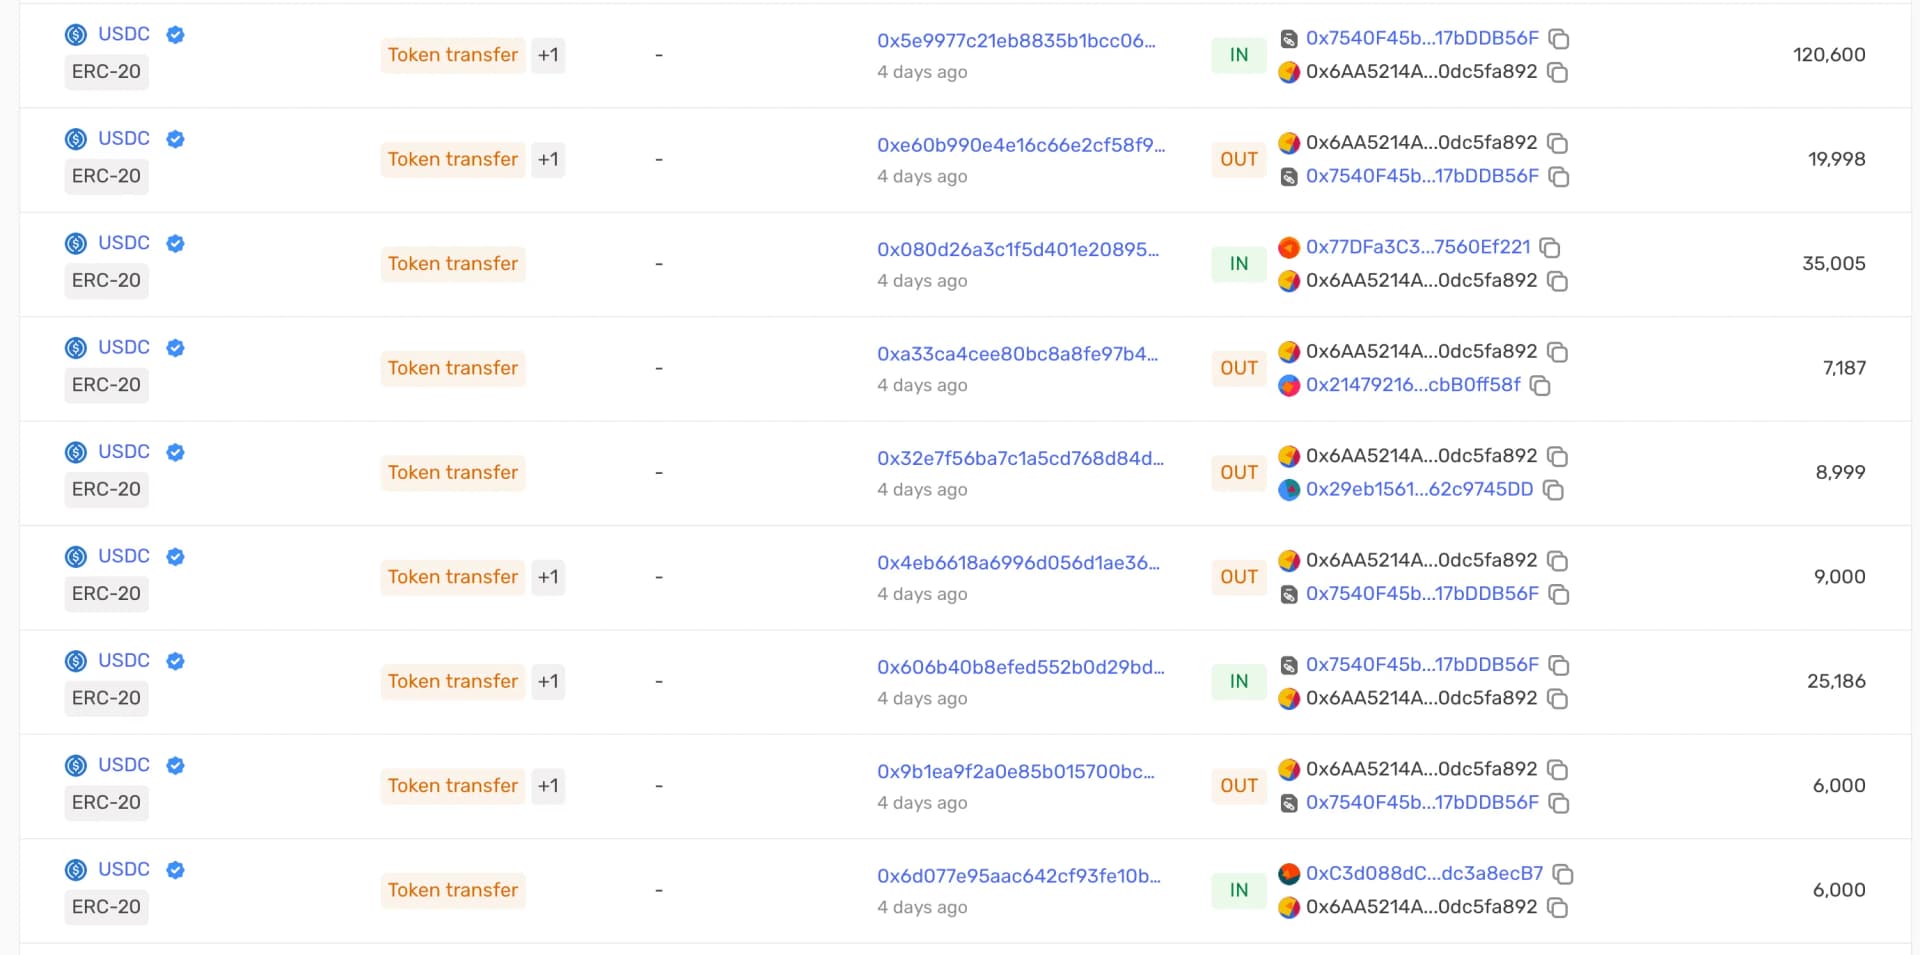Click the USDC token logo in the first row
1920x955 pixels.
click(75, 33)
